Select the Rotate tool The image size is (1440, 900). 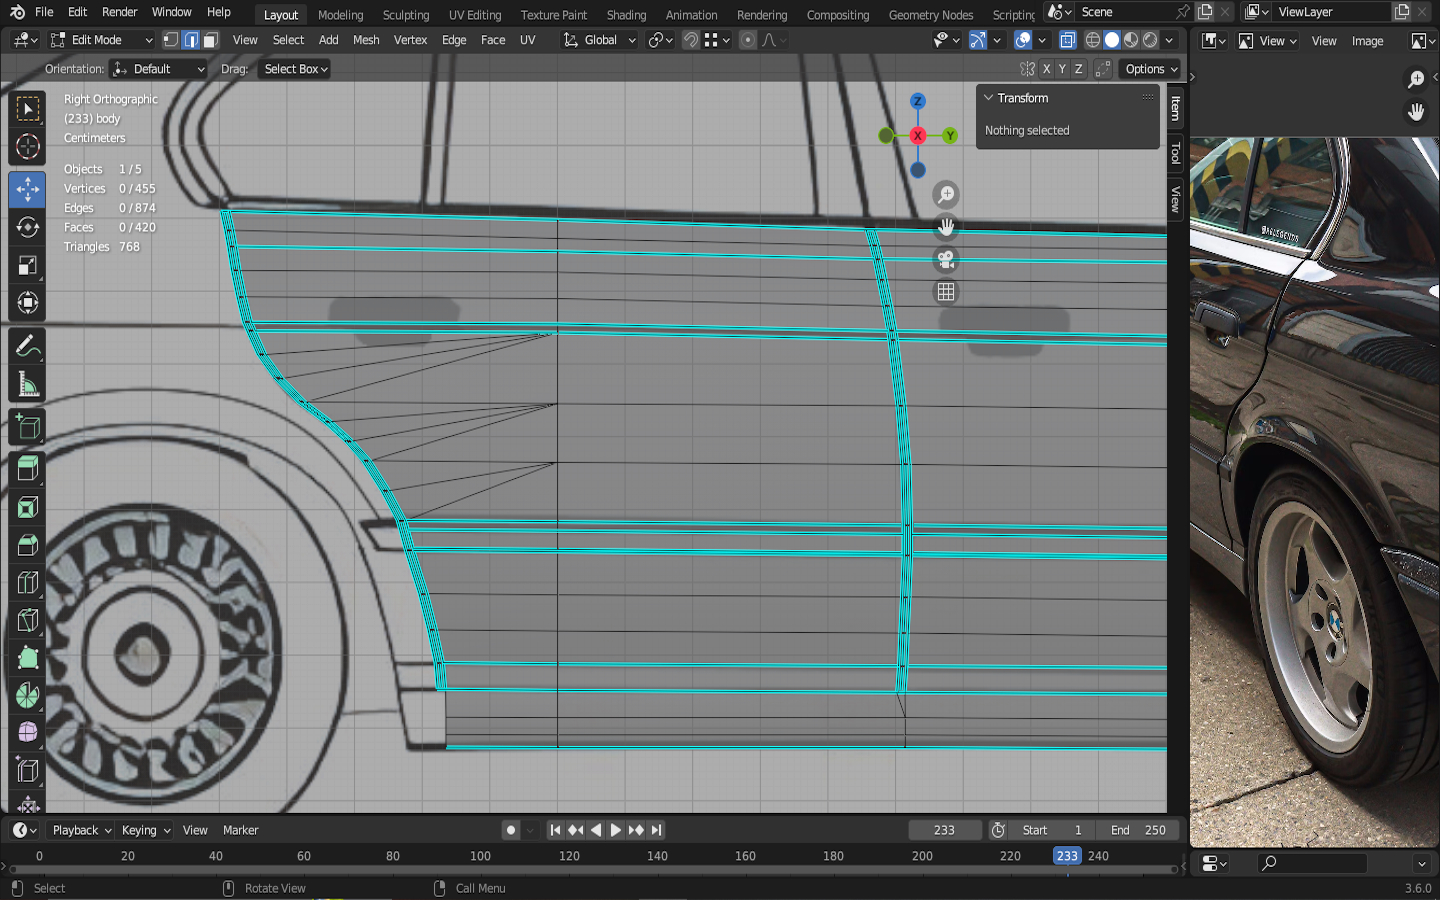pyautogui.click(x=28, y=228)
